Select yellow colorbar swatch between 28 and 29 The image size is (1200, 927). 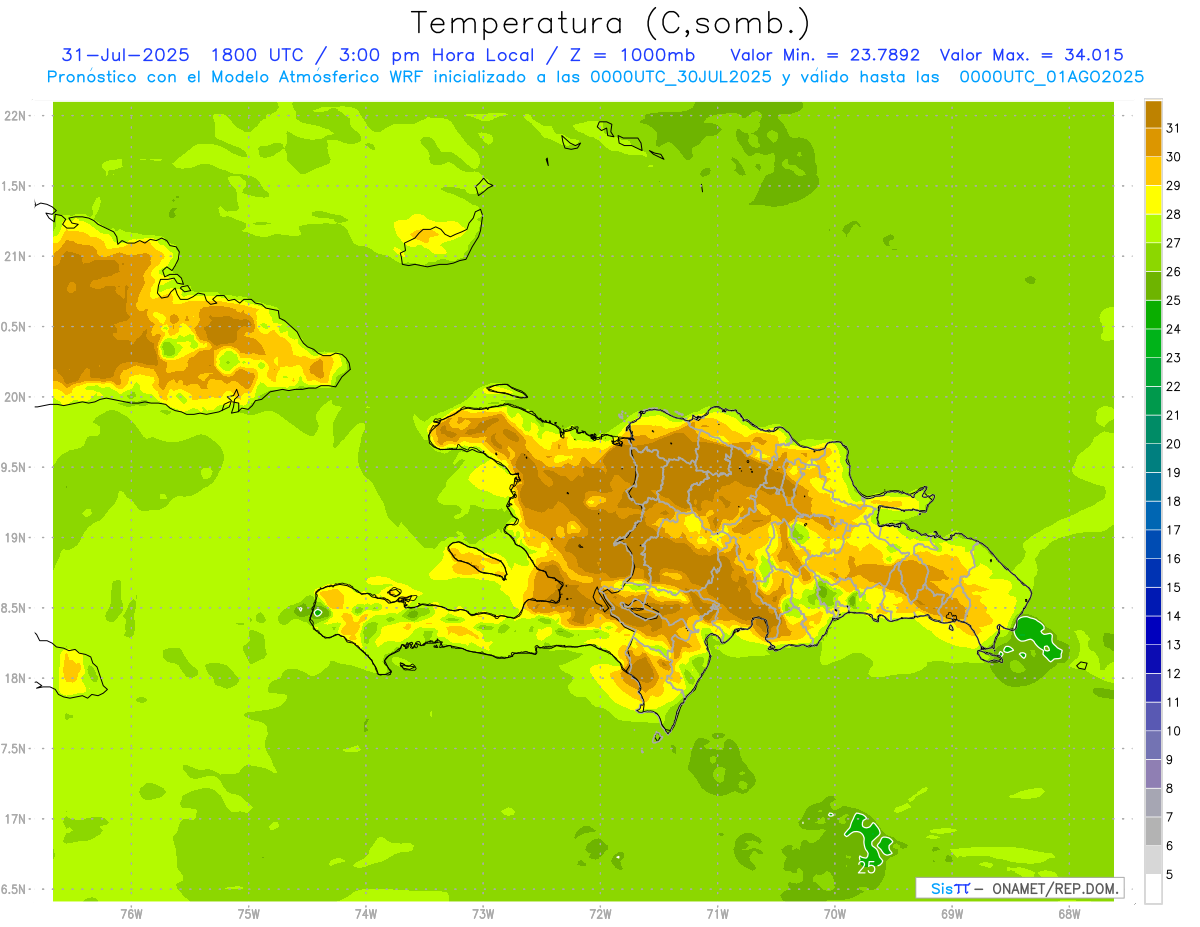pos(1153,200)
